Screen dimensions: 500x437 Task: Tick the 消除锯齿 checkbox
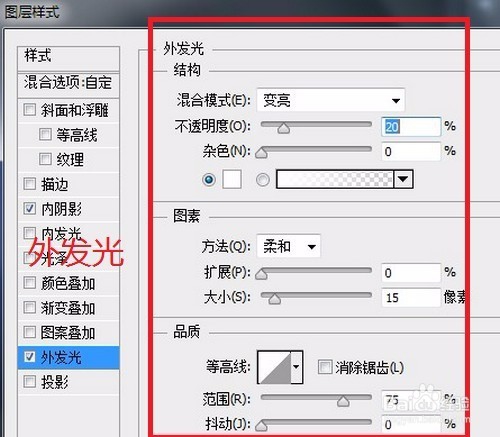(325, 367)
